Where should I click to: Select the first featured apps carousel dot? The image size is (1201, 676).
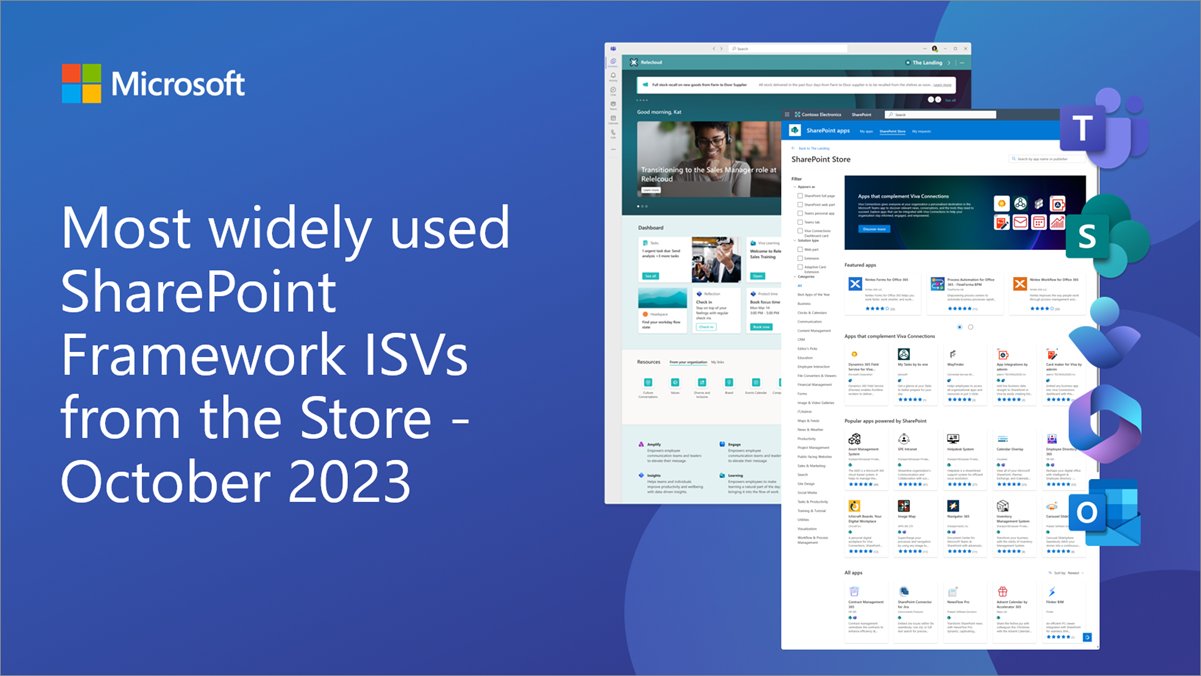[x=959, y=327]
